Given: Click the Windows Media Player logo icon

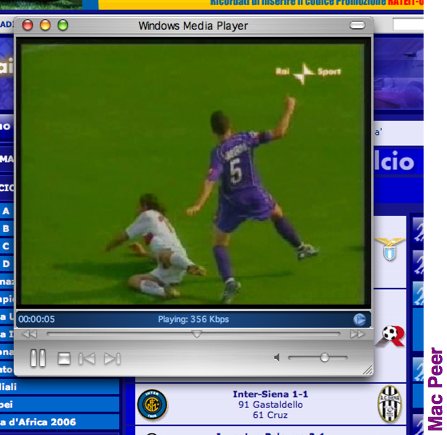Looking at the screenshot, I should point(359,319).
